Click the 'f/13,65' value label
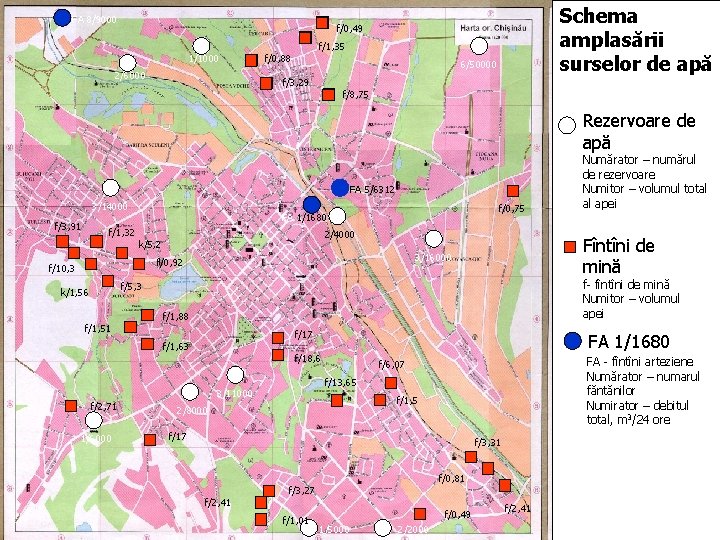This screenshot has width=720, height=540. (340, 382)
